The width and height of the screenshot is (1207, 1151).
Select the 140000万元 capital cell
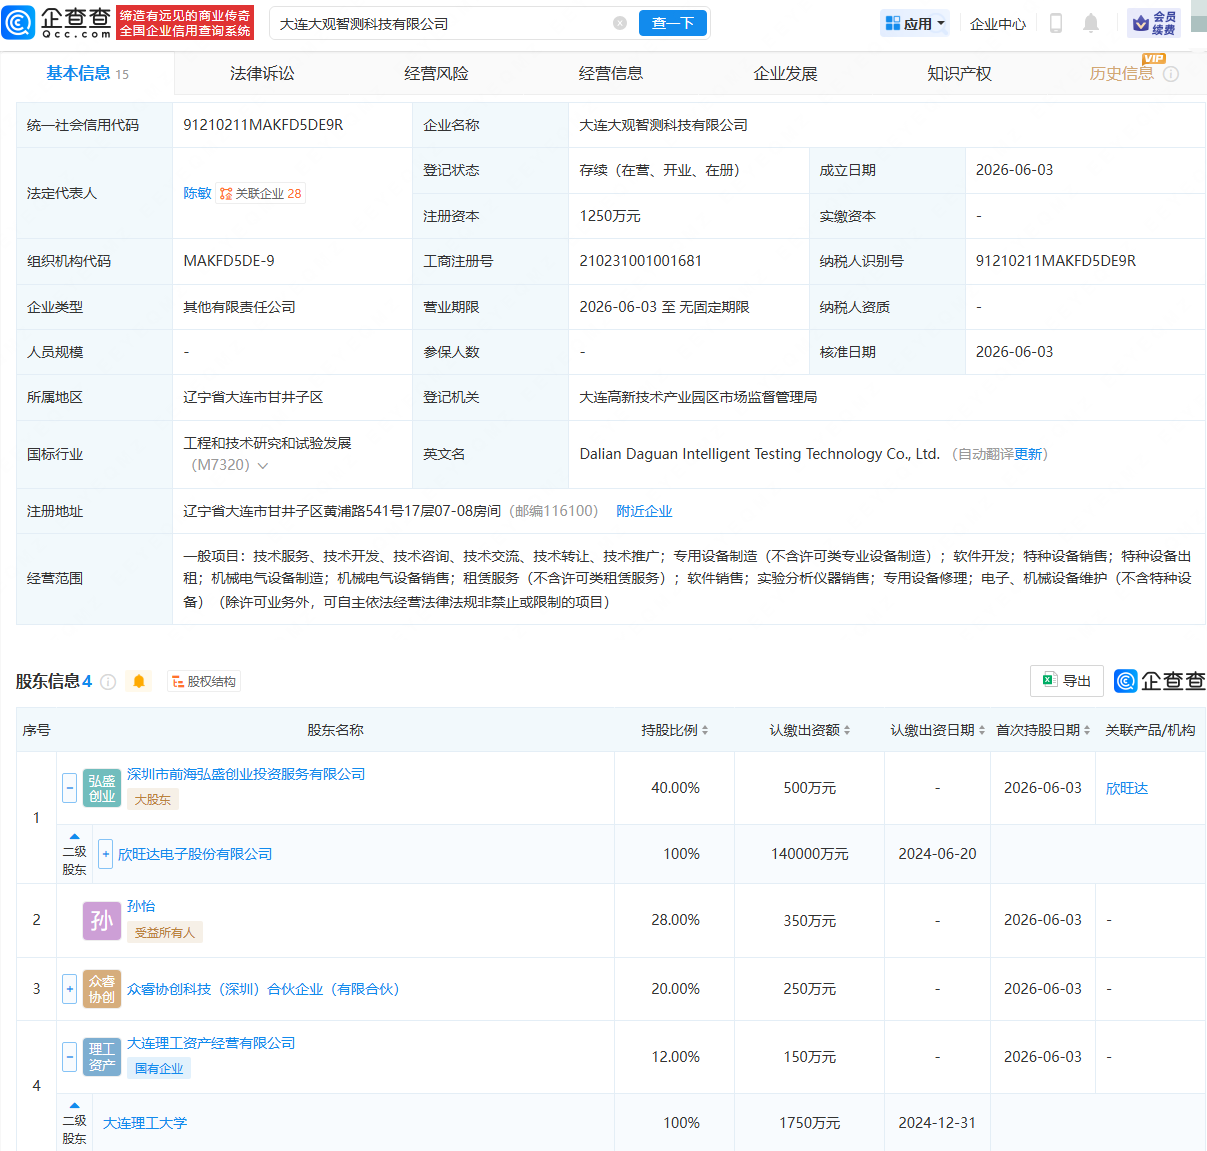[x=810, y=854]
